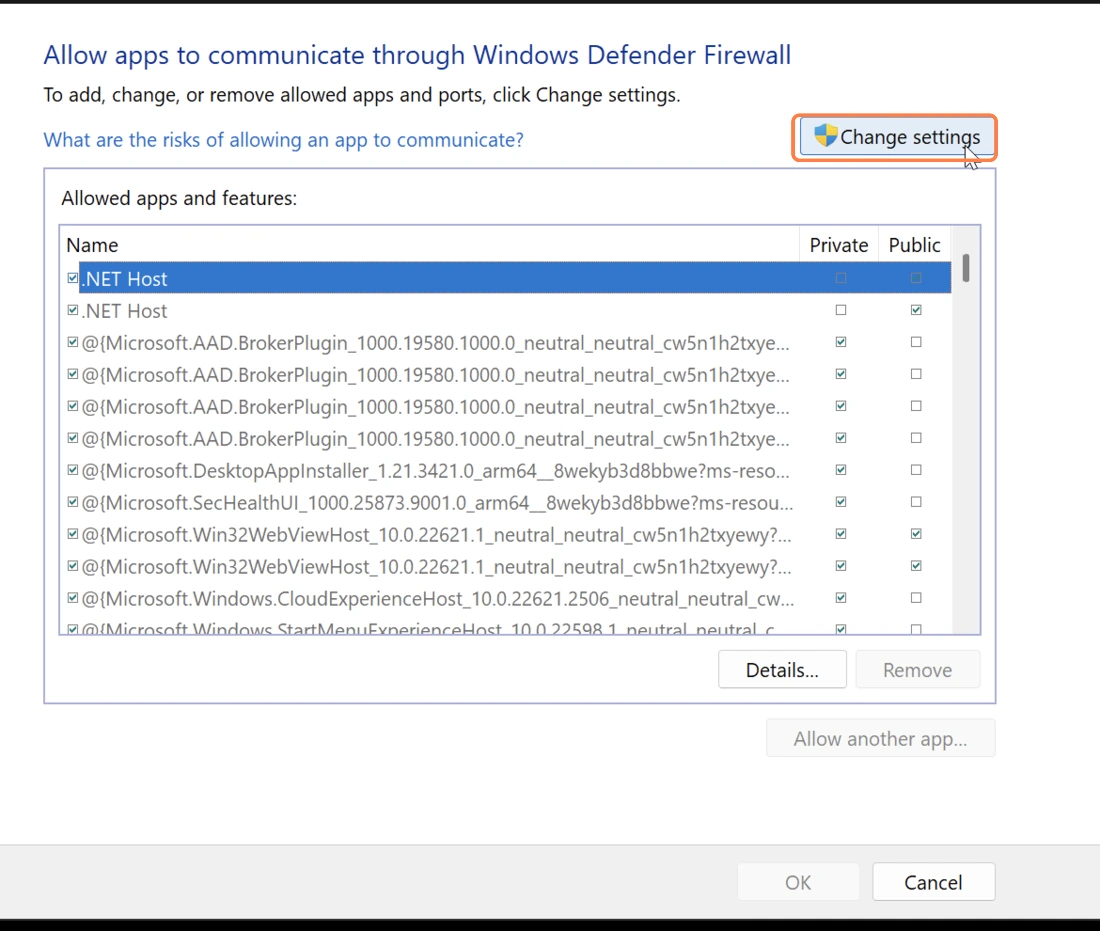Check Public for Microsoft.SecHealthUI
This screenshot has height=931, width=1100.
(915, 502)
